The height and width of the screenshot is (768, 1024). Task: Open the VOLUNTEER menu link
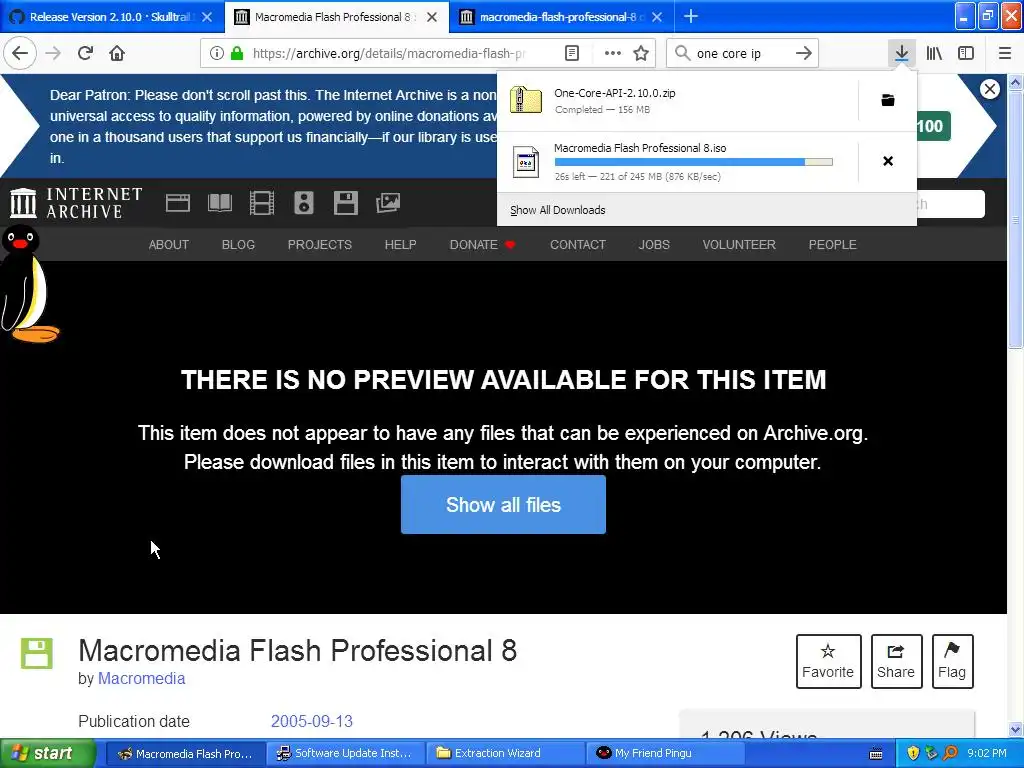739,245
